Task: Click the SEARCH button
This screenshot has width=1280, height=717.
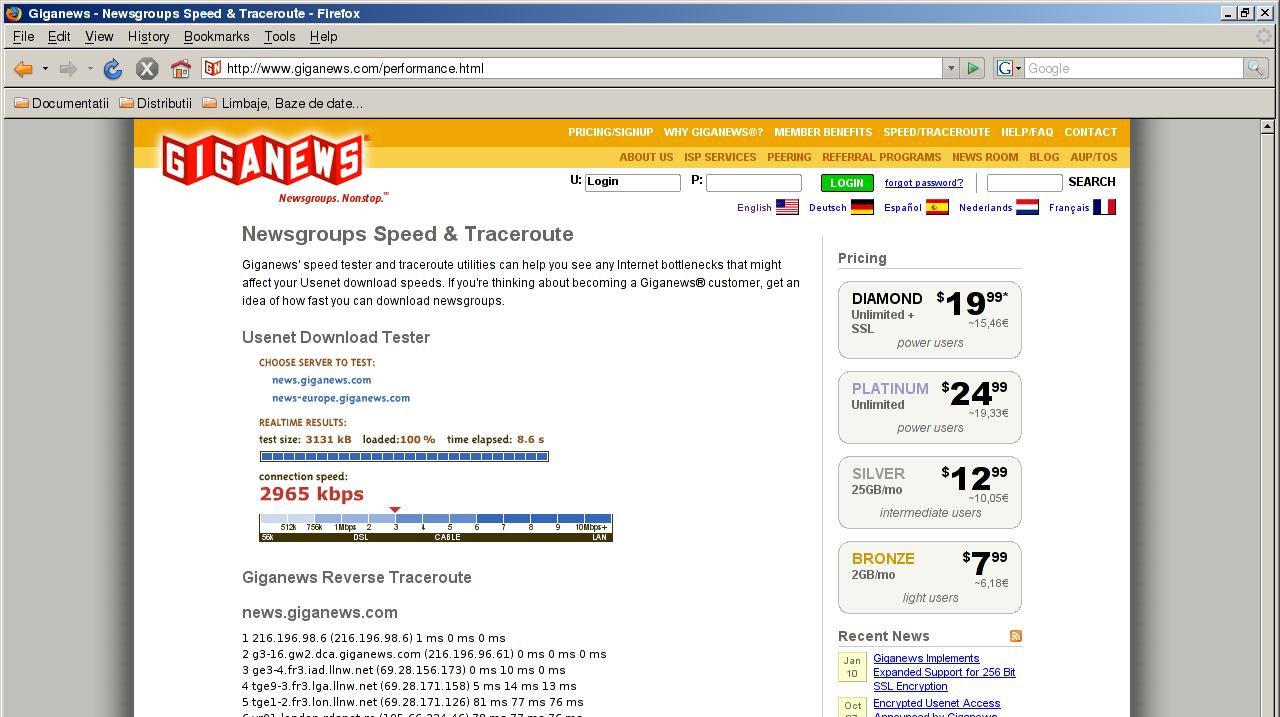Action: click(x=1092, y=182)
